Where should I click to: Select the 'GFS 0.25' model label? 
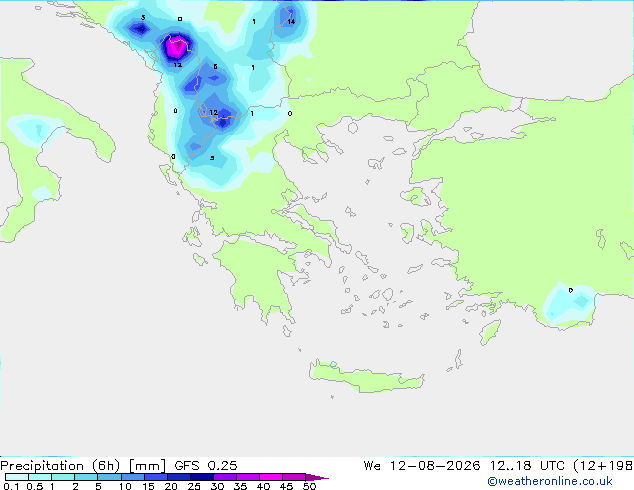[206, 466]
